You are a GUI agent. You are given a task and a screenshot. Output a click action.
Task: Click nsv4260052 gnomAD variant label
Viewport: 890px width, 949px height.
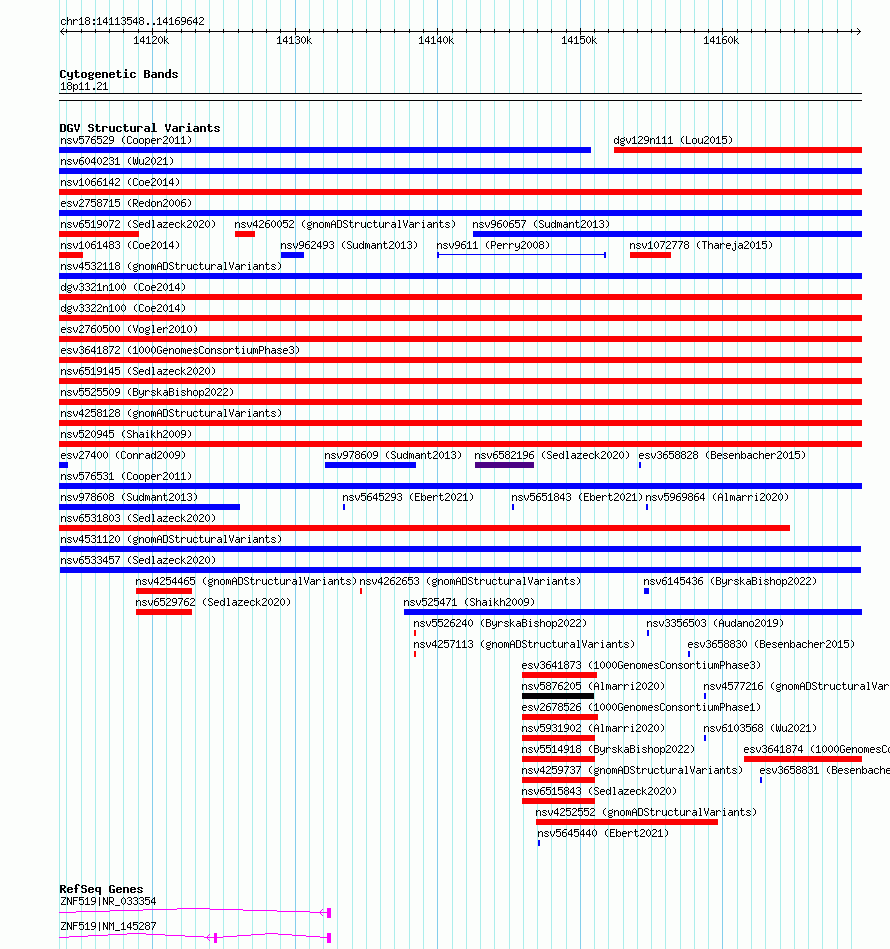[345, 225]
